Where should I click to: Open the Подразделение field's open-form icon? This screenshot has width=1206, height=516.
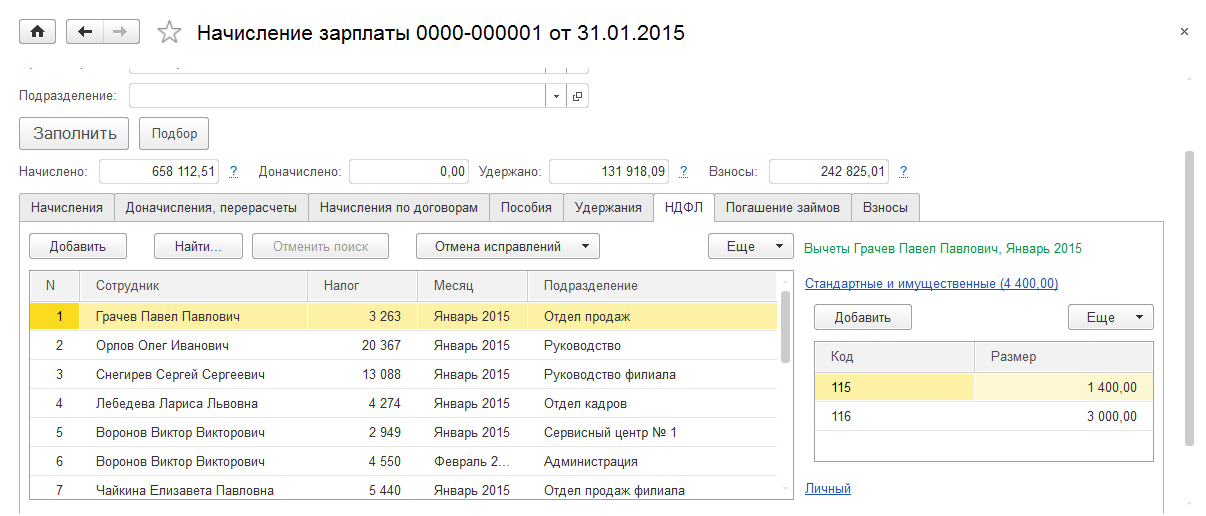click(578, 96)
